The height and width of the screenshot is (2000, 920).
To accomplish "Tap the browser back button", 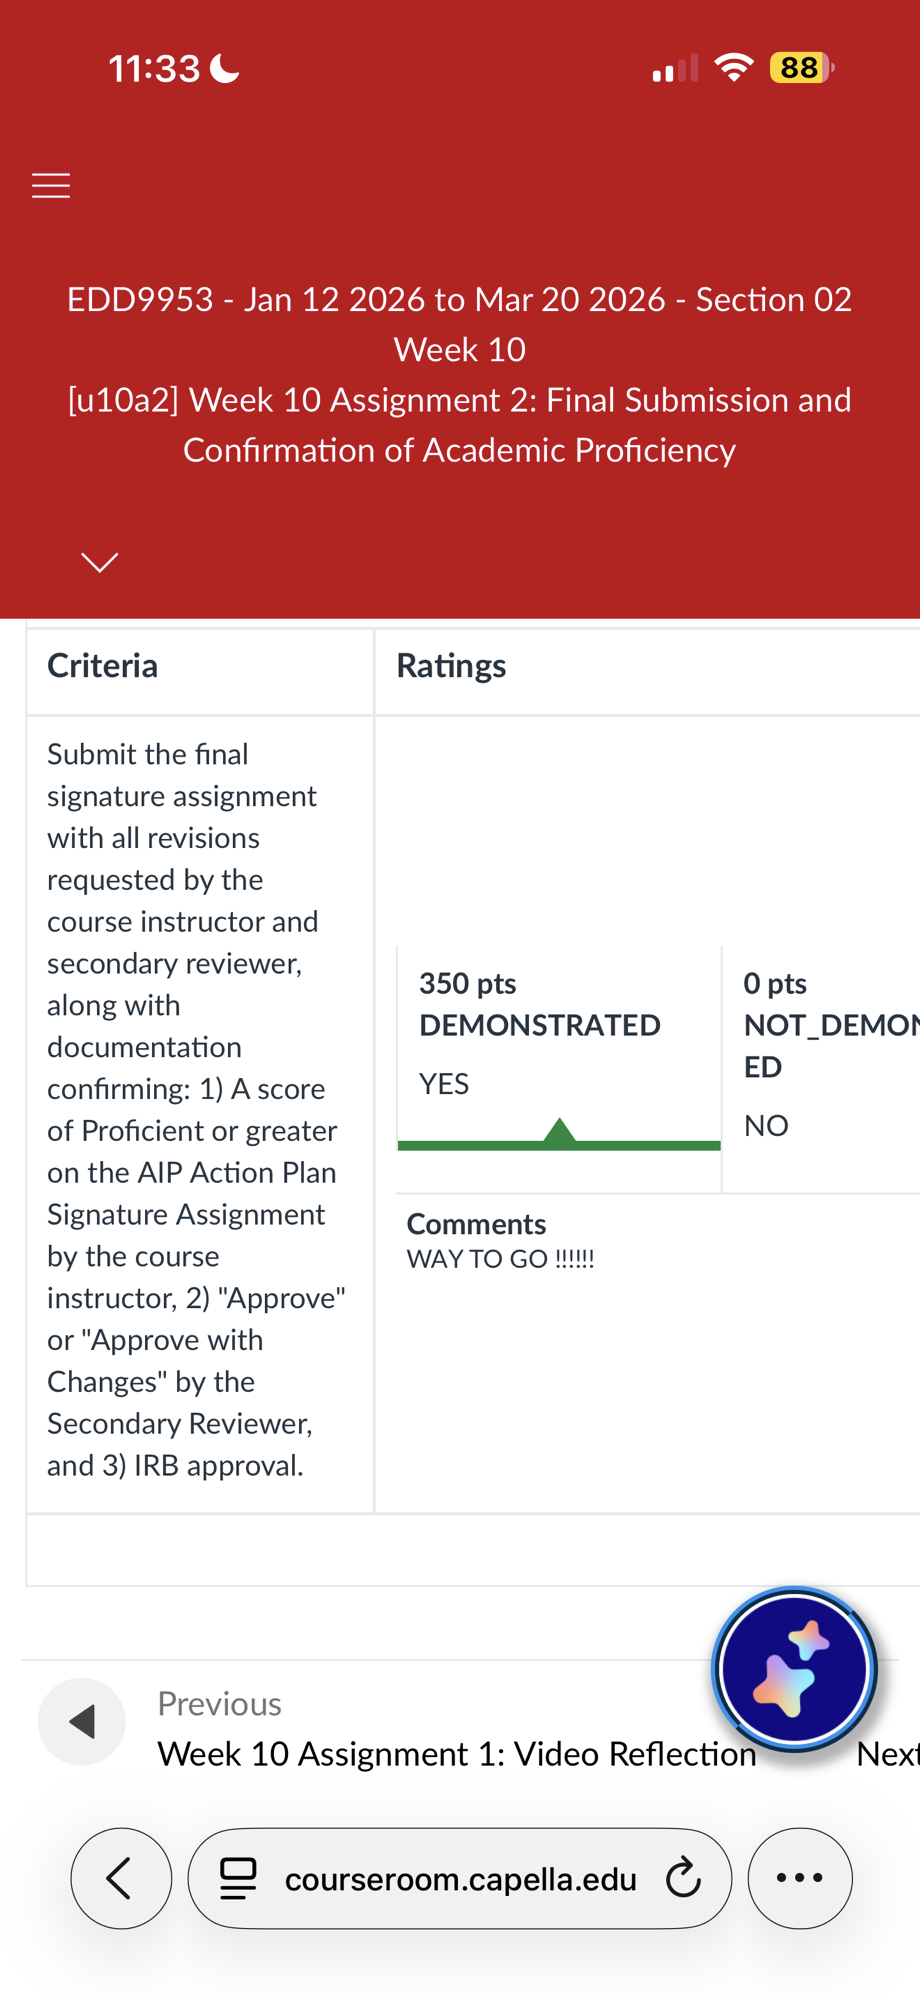I will pyautogui.click(x=121, y=1878).
